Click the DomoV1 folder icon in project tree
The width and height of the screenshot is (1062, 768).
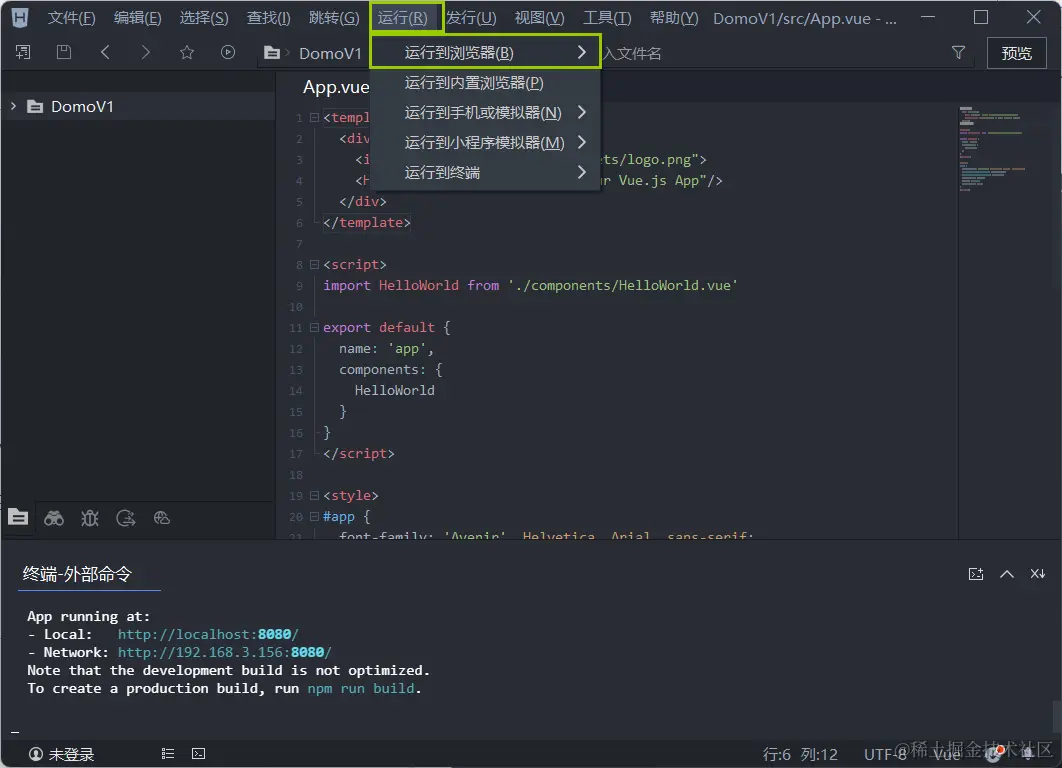tap(35, 107)
